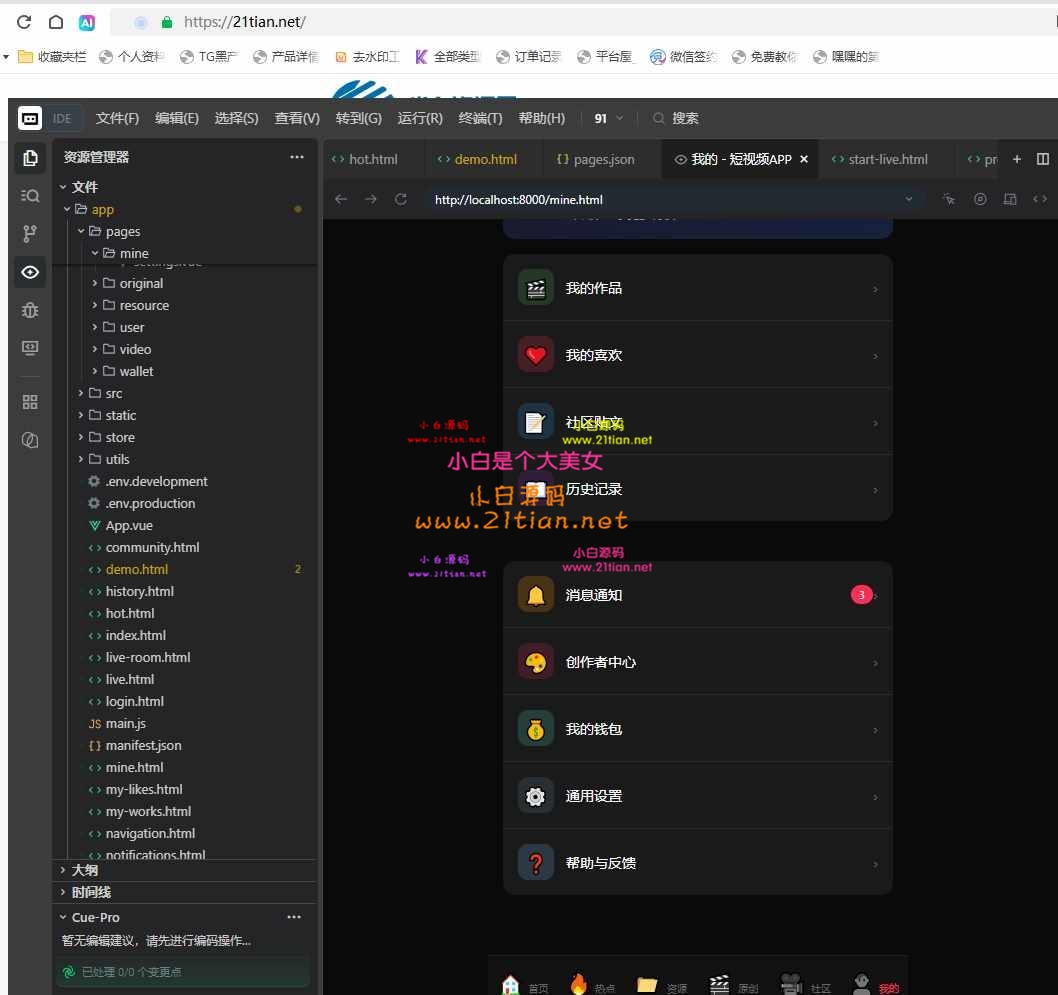Open the Explorer files icon in activity bar
Image resolution: width=1058 pixels, height=995 pixels.
point(30,158)
